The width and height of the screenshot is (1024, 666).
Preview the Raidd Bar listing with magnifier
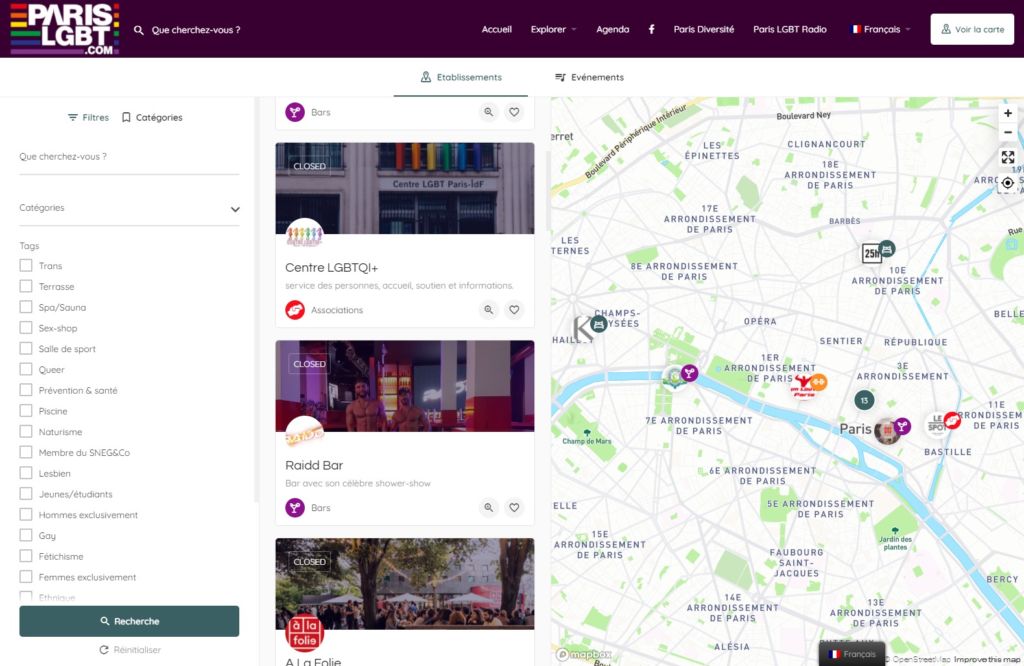(488, 507)
